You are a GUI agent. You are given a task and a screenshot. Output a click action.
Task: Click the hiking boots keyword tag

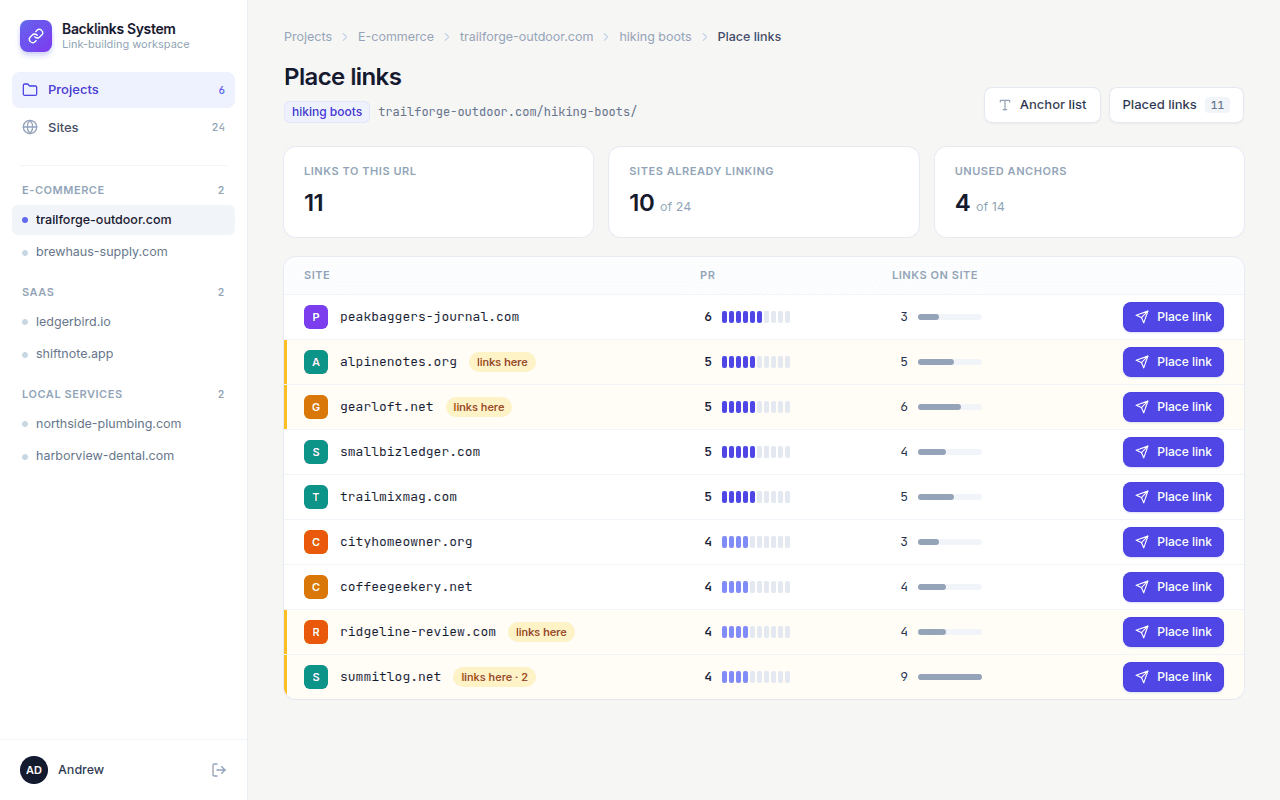coord(327,112)
